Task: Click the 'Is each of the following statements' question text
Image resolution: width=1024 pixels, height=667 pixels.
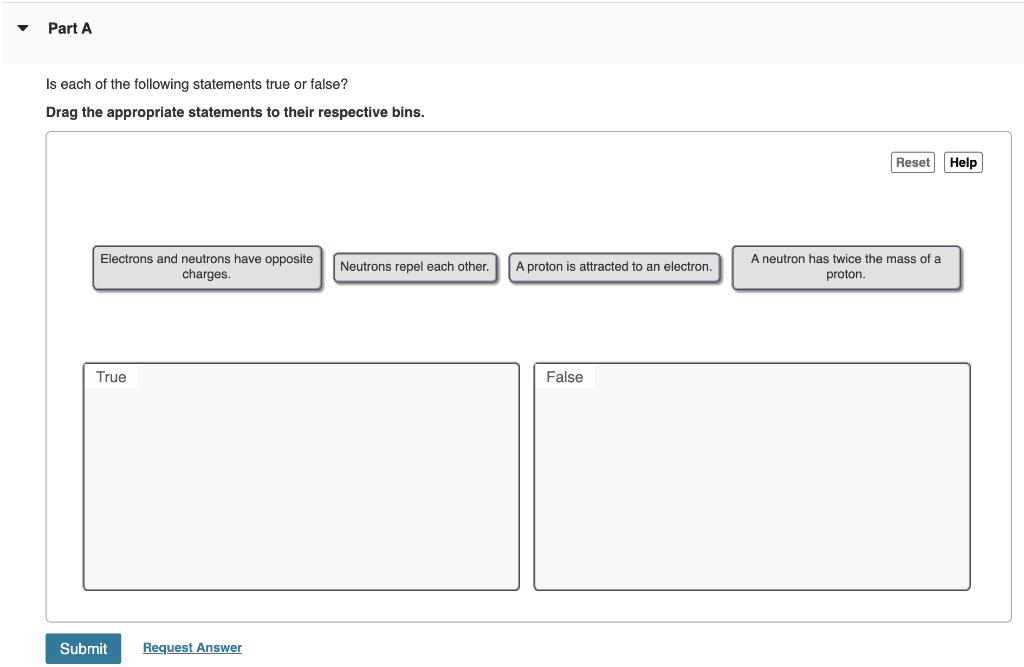Action: [x=197, y=84]
